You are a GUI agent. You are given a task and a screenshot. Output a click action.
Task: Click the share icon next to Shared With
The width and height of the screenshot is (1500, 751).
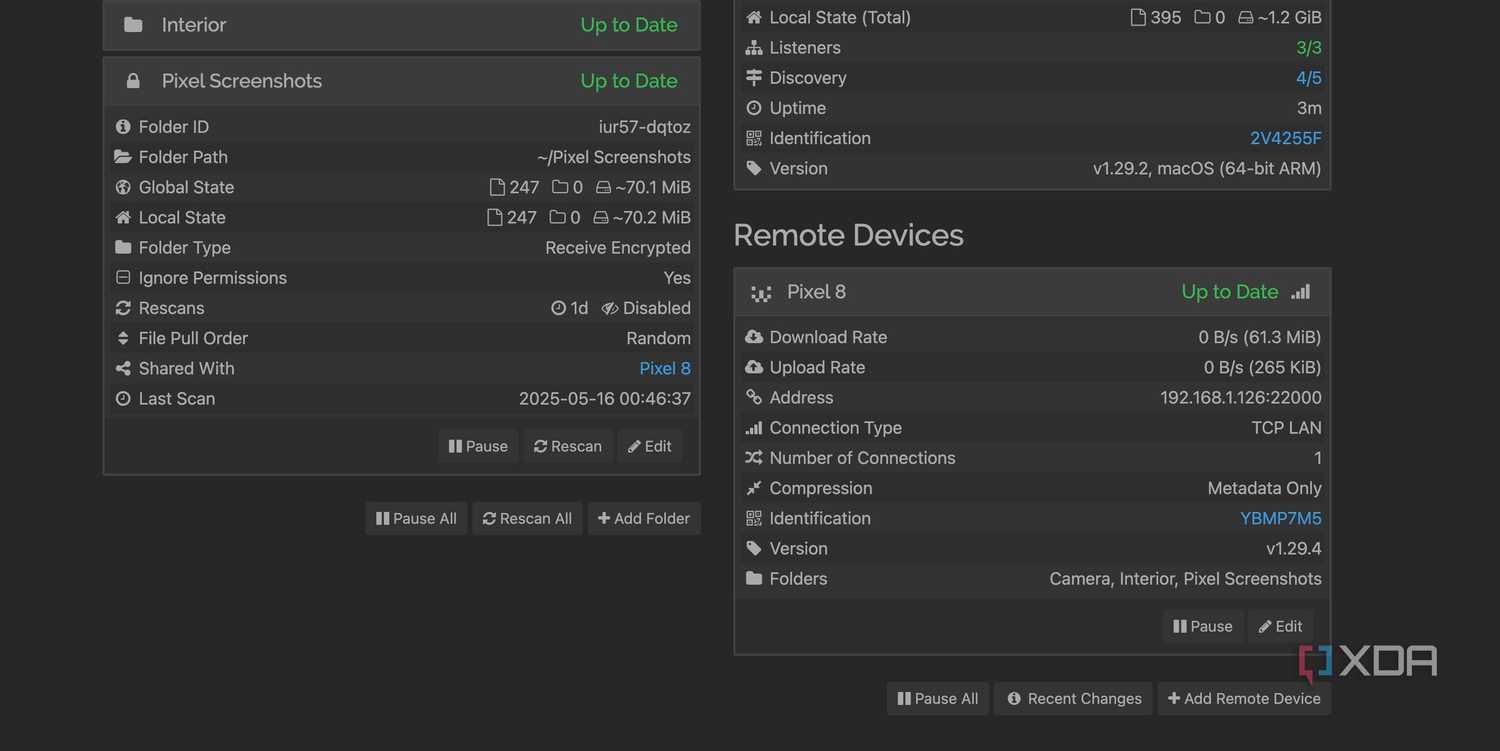click(123, 368)
